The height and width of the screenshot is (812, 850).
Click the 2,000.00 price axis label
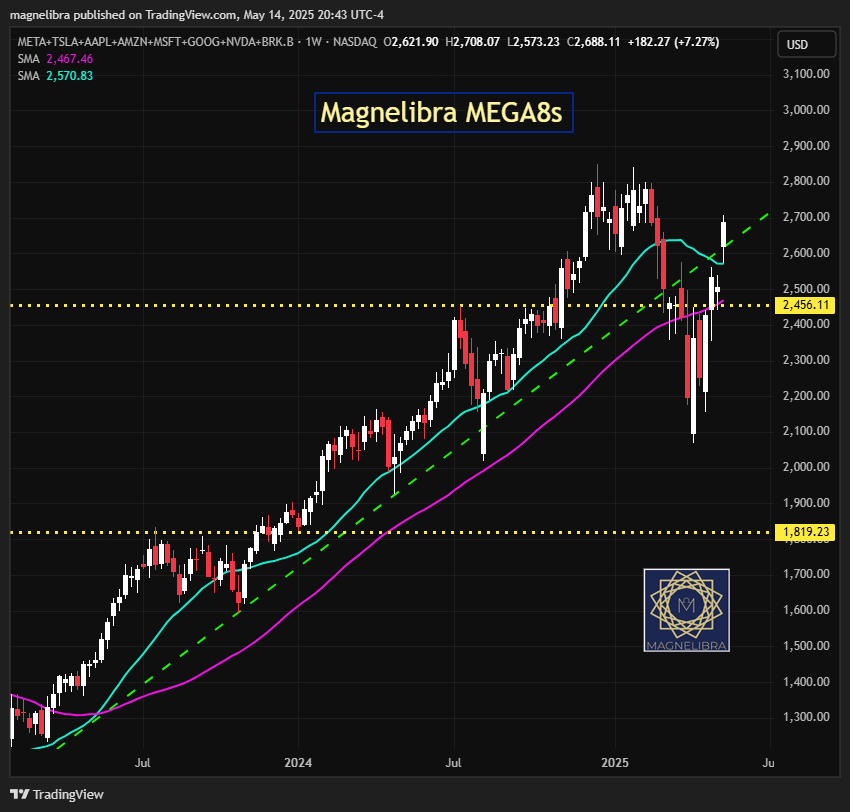(x=806, y=467)
